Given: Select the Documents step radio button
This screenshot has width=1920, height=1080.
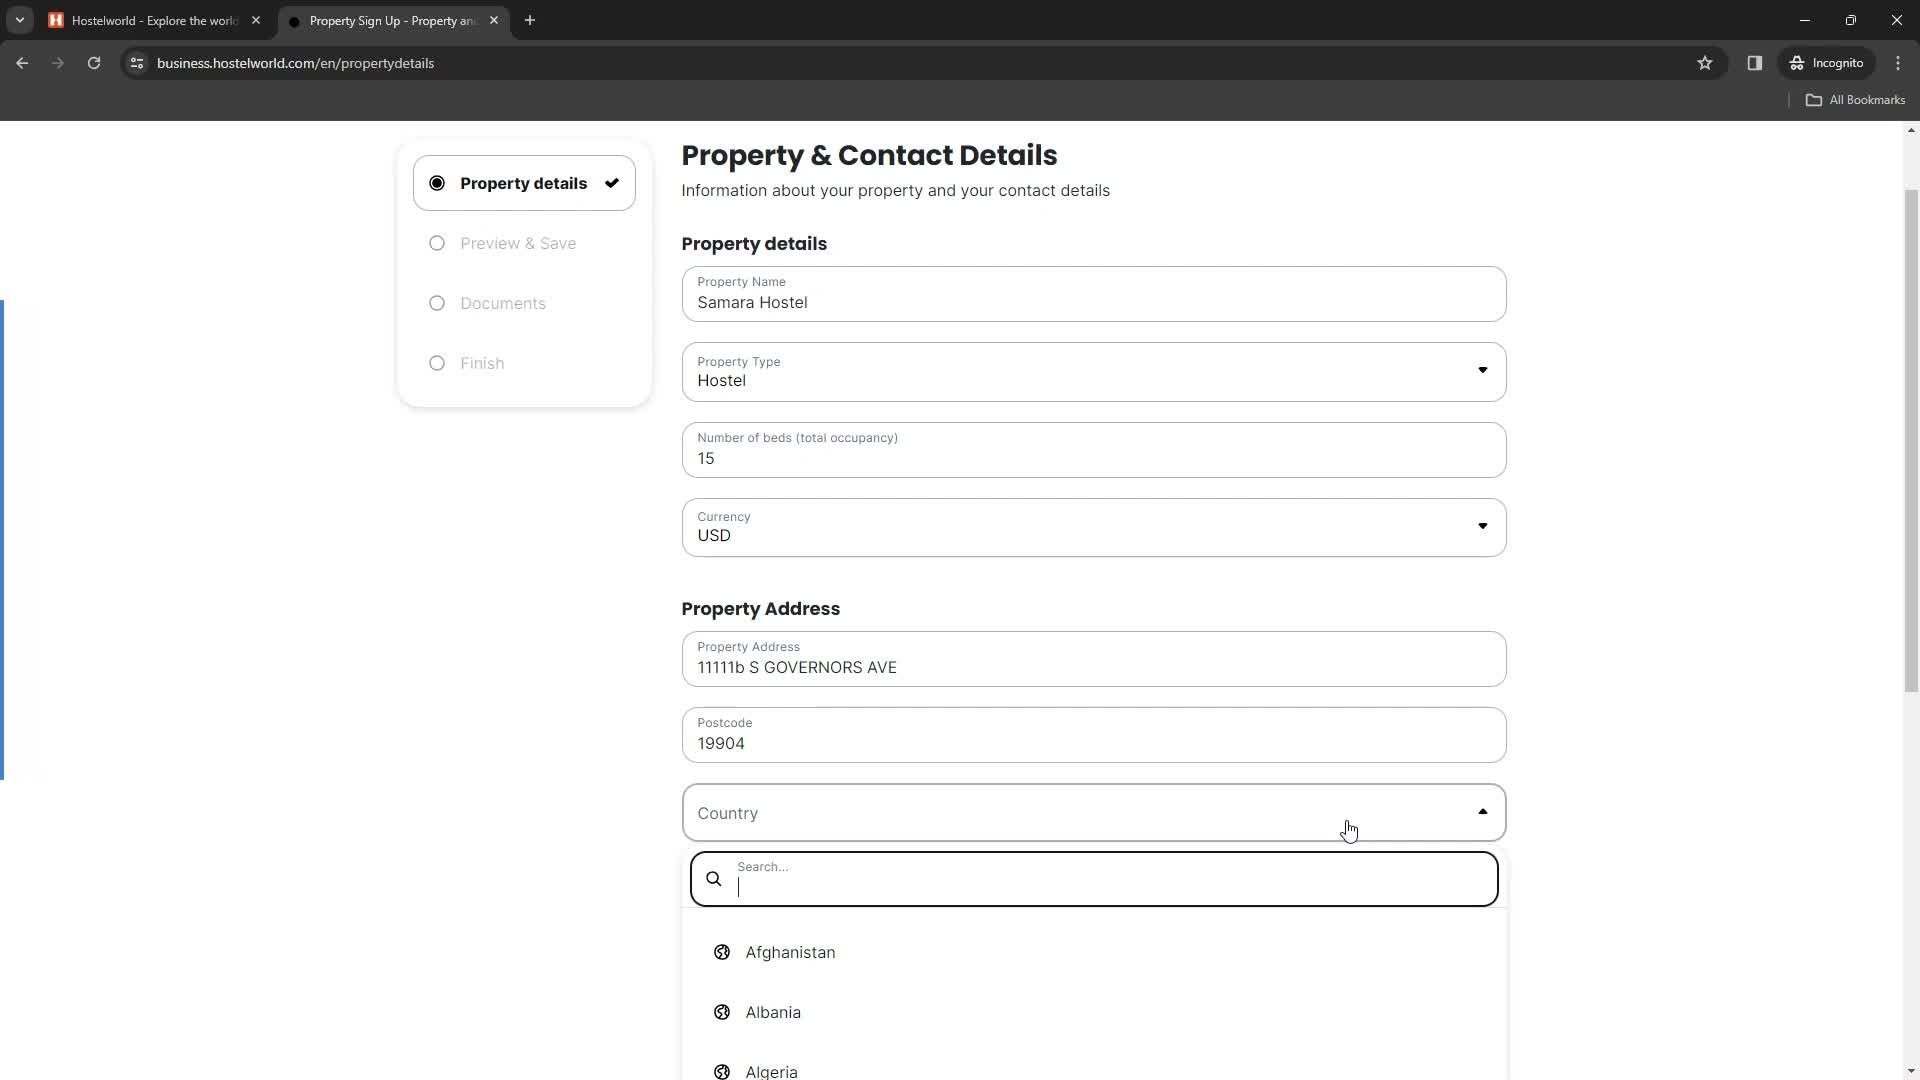Looking at the screenshot, I should coord(438,302).
